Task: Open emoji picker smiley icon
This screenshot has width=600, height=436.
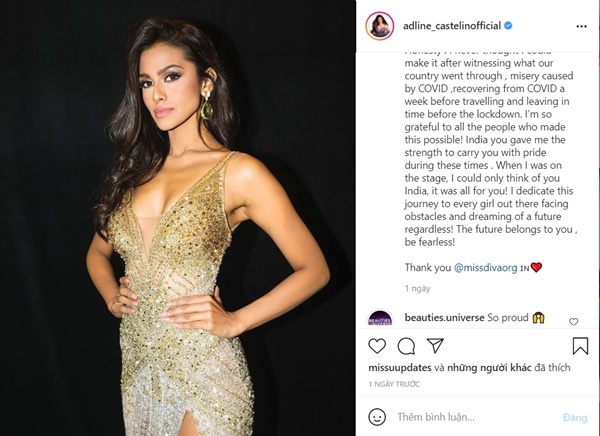Action: point(377,416)
